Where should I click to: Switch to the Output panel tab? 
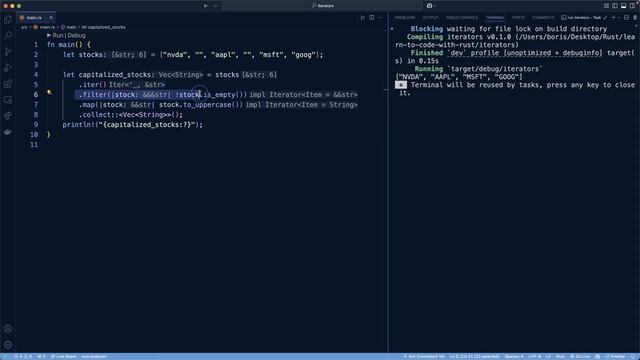430,18
